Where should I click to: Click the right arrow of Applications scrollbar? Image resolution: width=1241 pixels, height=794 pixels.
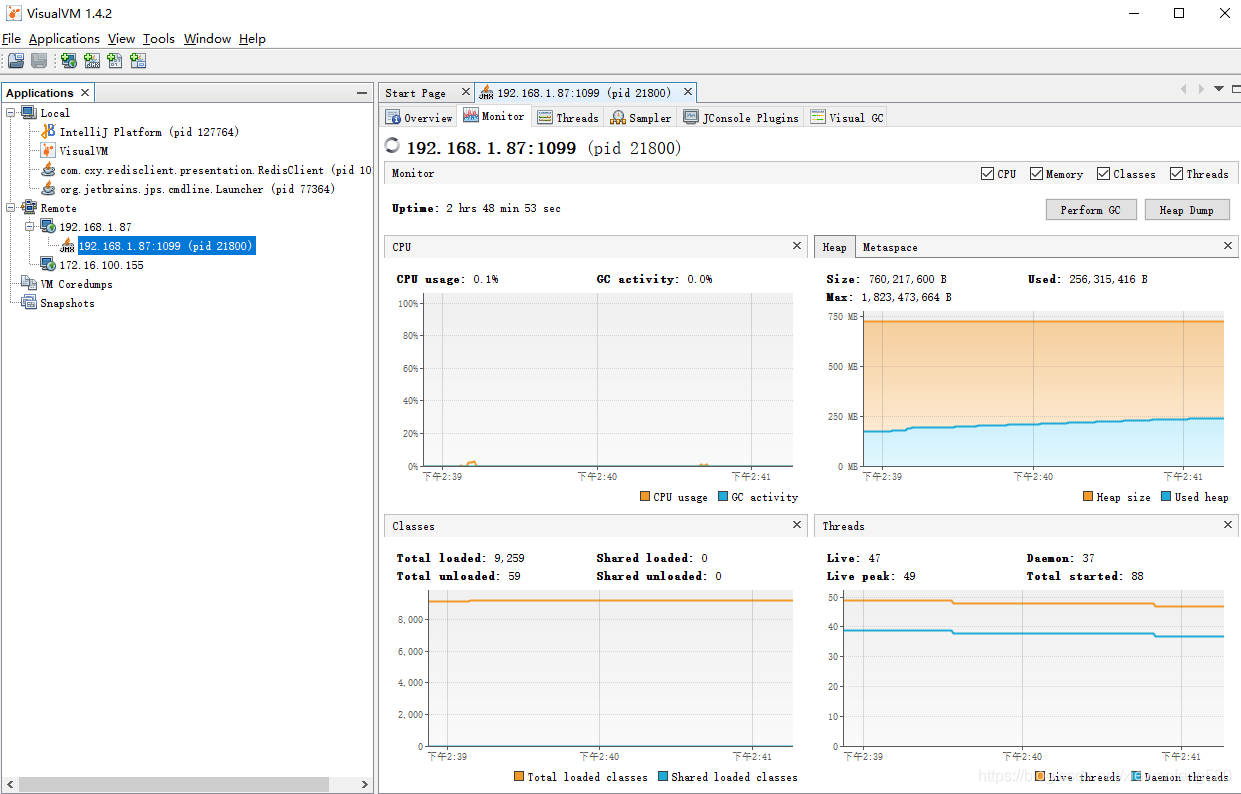pyautogui.click(x=364, y=785)
